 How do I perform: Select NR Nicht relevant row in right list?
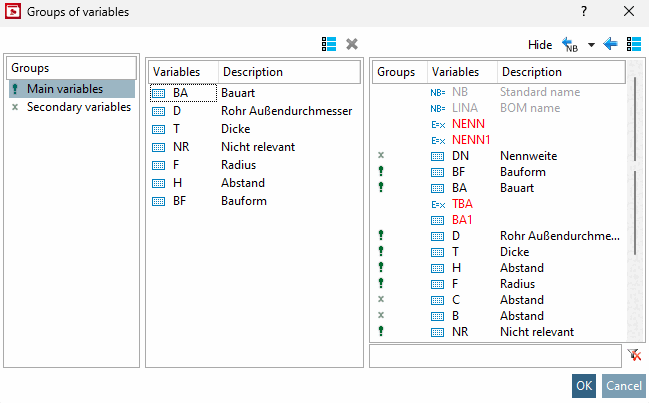[499, 332]
